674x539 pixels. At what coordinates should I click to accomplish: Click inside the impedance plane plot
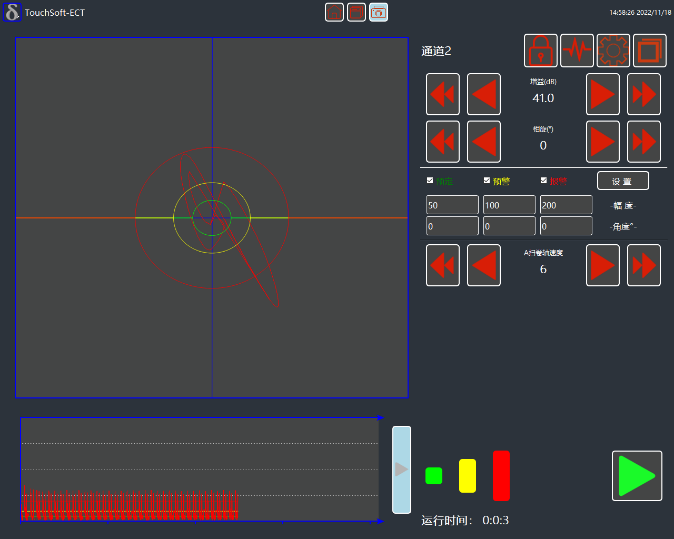click(x=212, y=217)
